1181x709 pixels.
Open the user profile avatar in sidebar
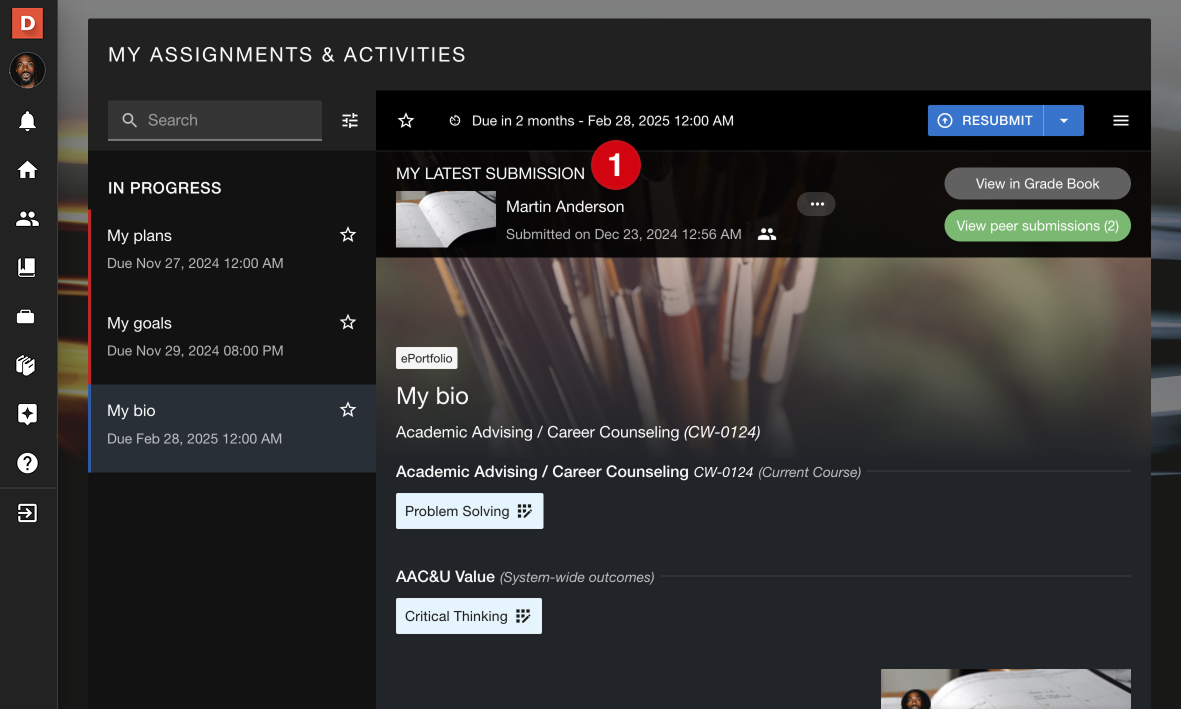27,71
